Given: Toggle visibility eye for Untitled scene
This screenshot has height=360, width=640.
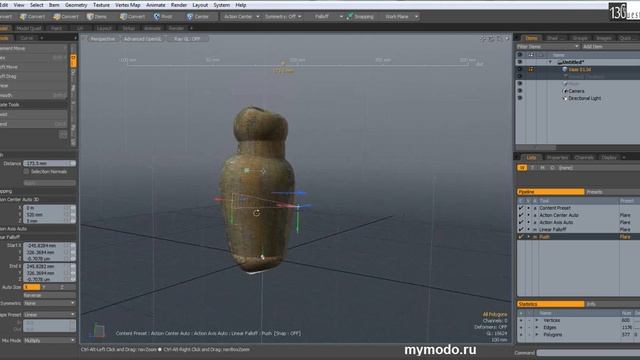Looking at the screenshot, I should point(520,62).
